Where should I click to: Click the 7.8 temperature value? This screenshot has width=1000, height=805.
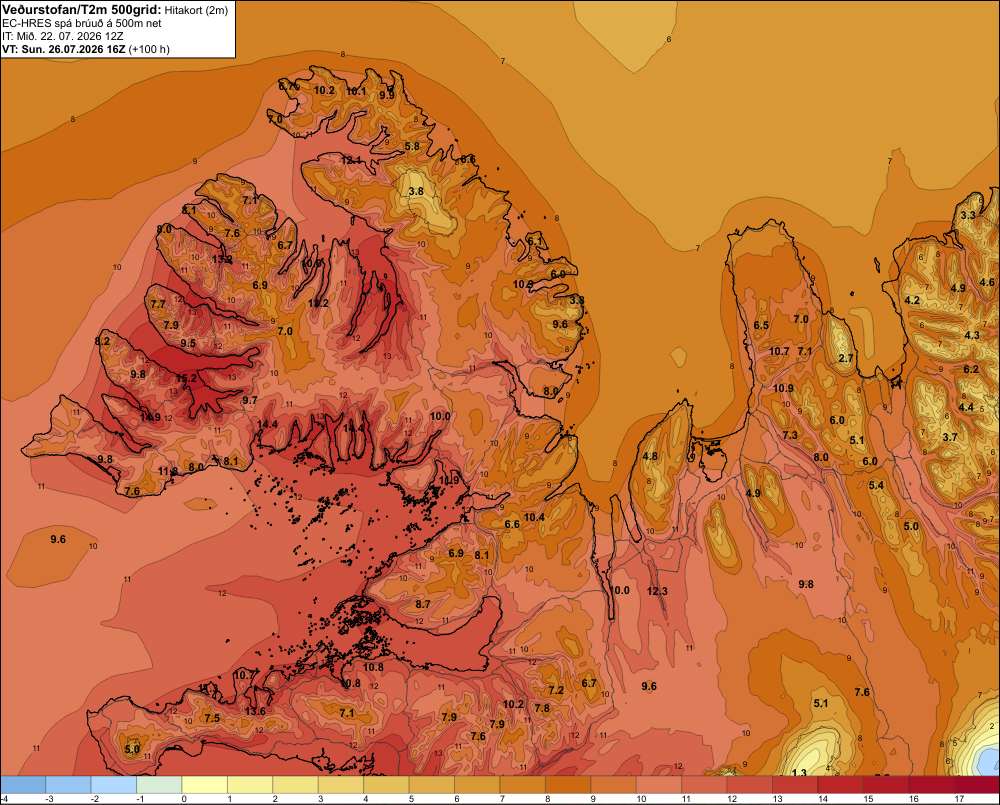click(x=542, y=709)
